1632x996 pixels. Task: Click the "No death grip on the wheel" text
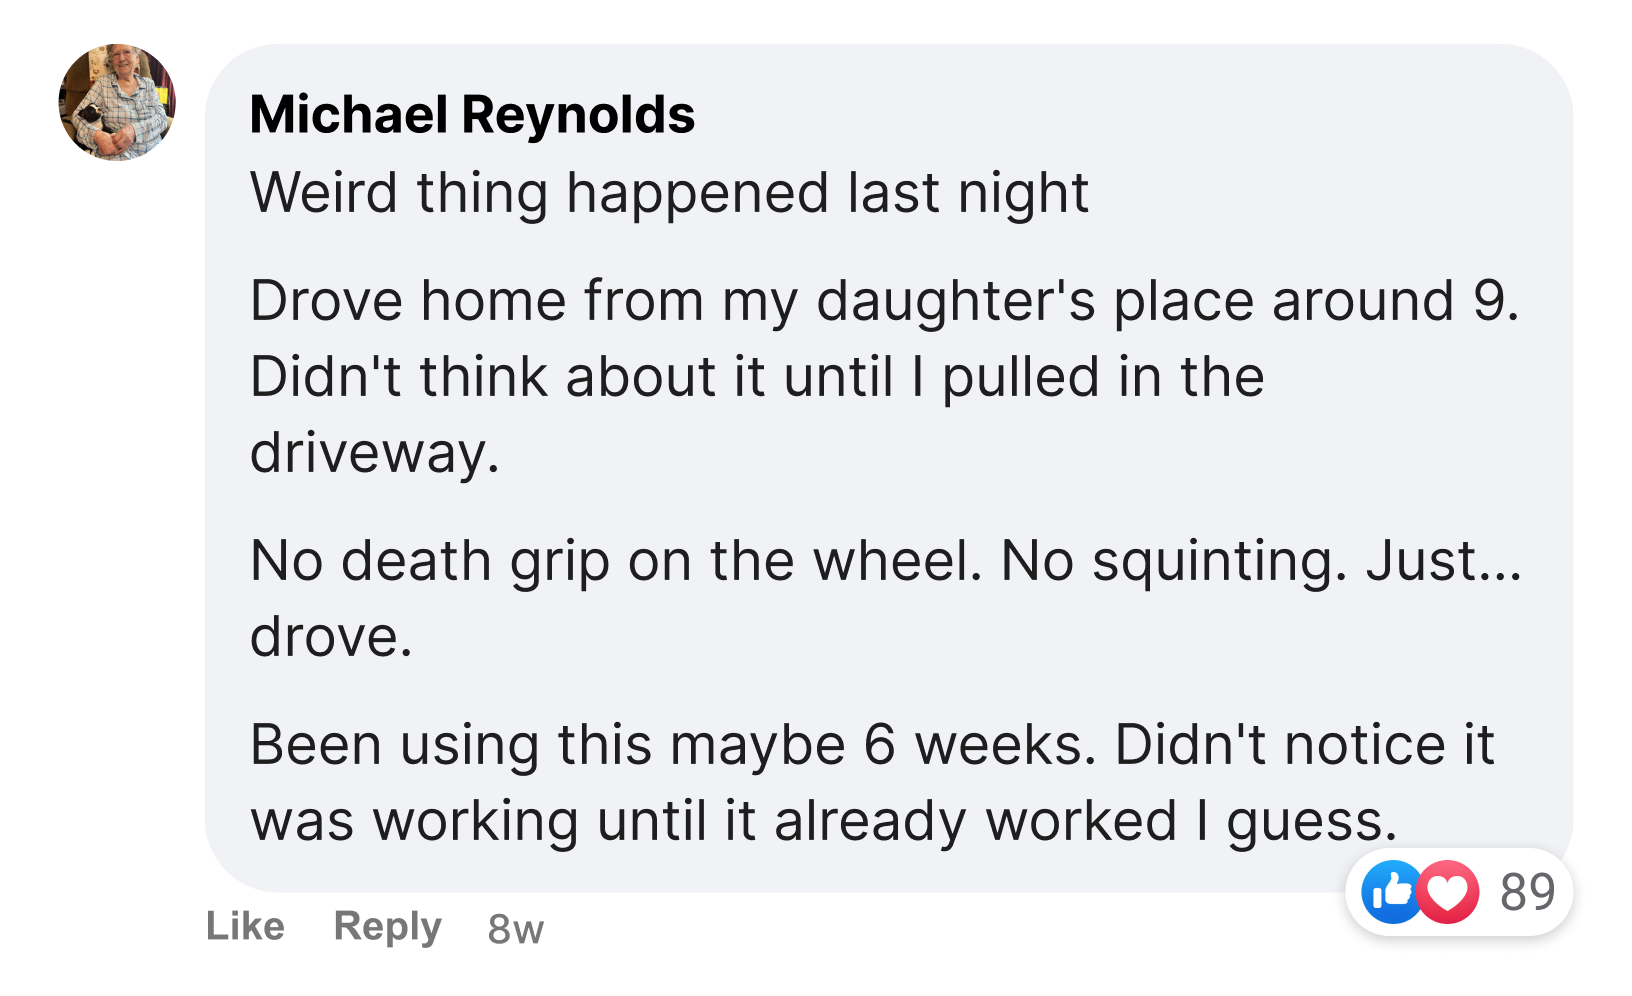point(616,560)
